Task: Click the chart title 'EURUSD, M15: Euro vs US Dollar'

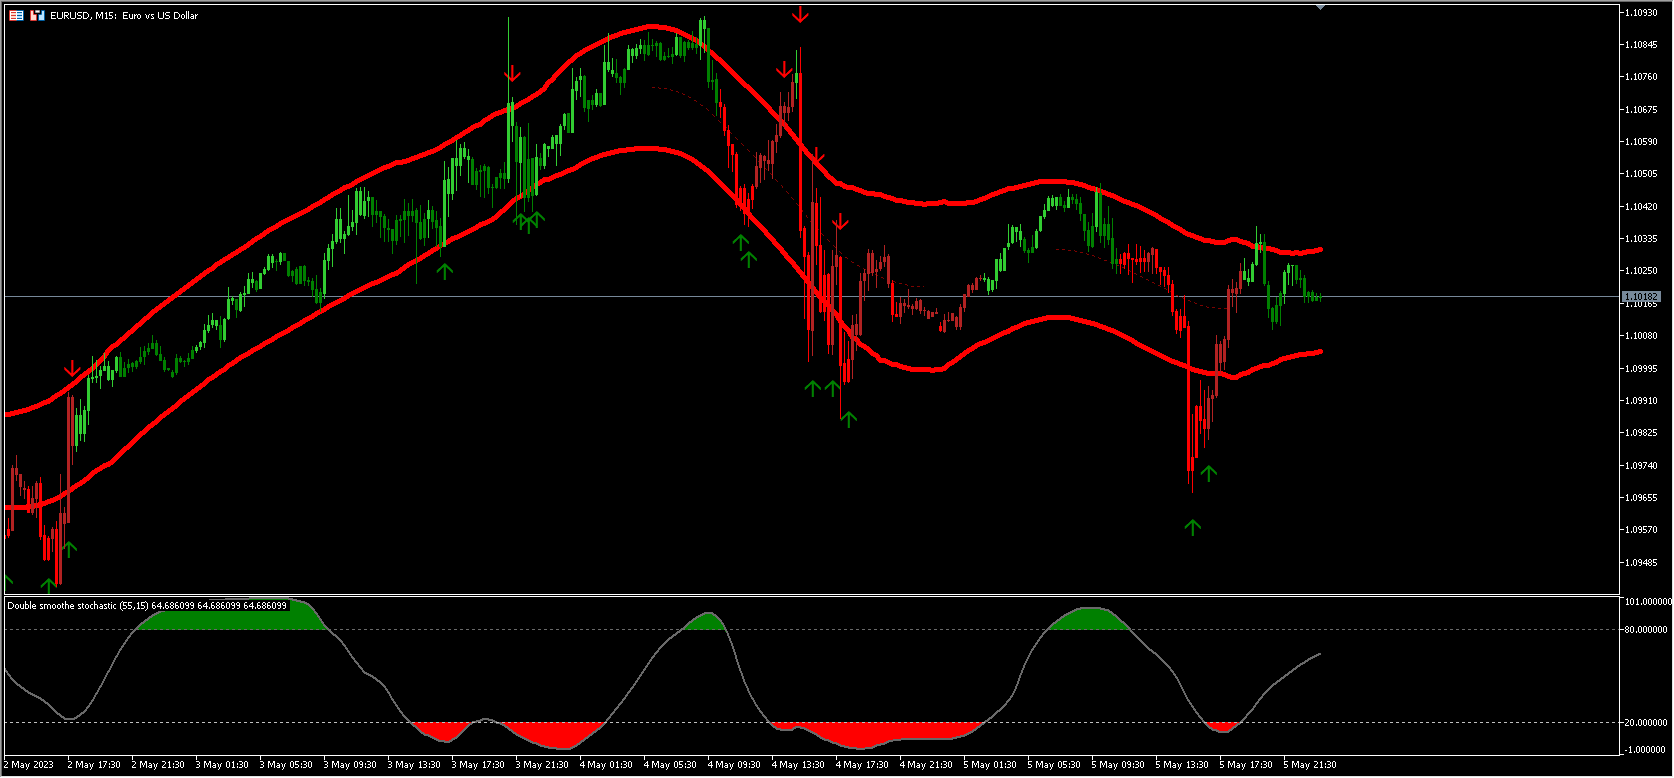Action: click(125, 16)
